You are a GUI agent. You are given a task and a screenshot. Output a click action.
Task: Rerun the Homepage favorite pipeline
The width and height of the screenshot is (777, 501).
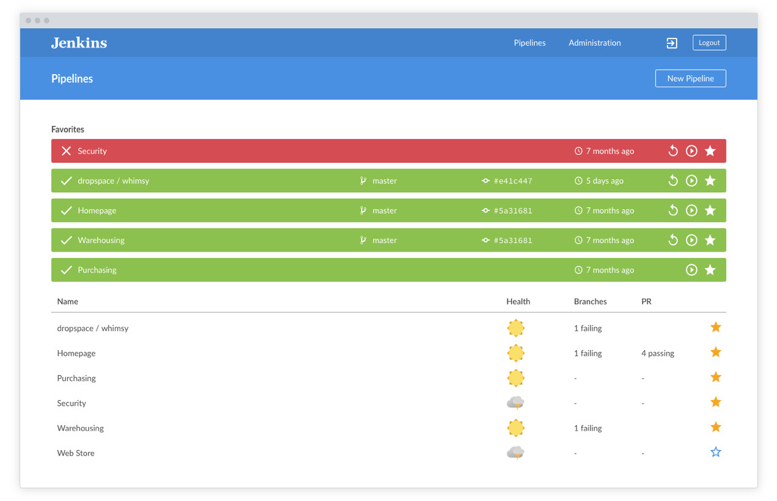[x=672, y=210]
